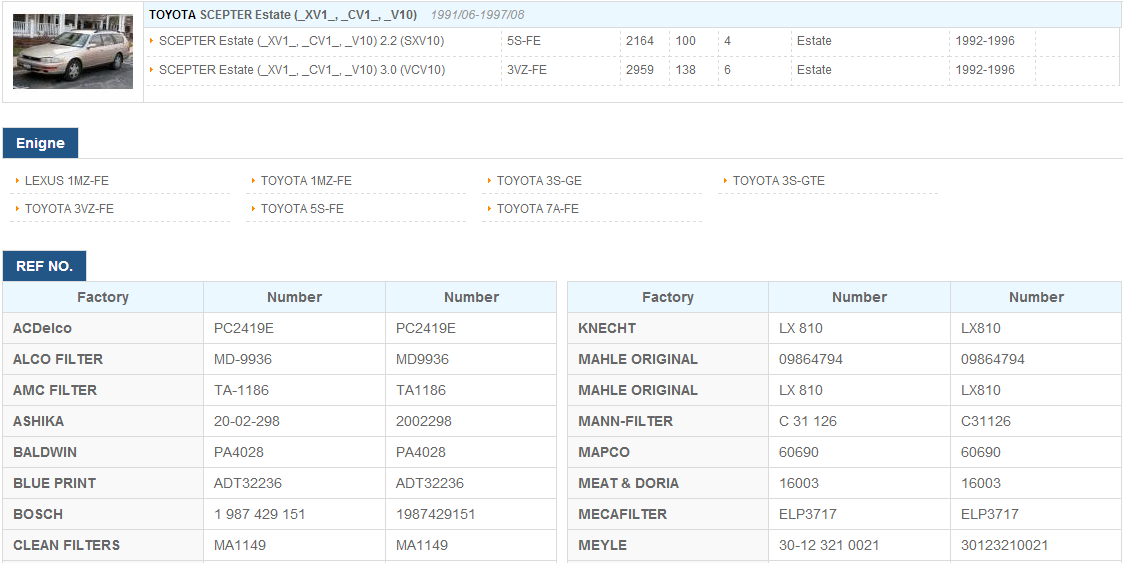Click the MEYLE factory cell

tap(668, 545)
